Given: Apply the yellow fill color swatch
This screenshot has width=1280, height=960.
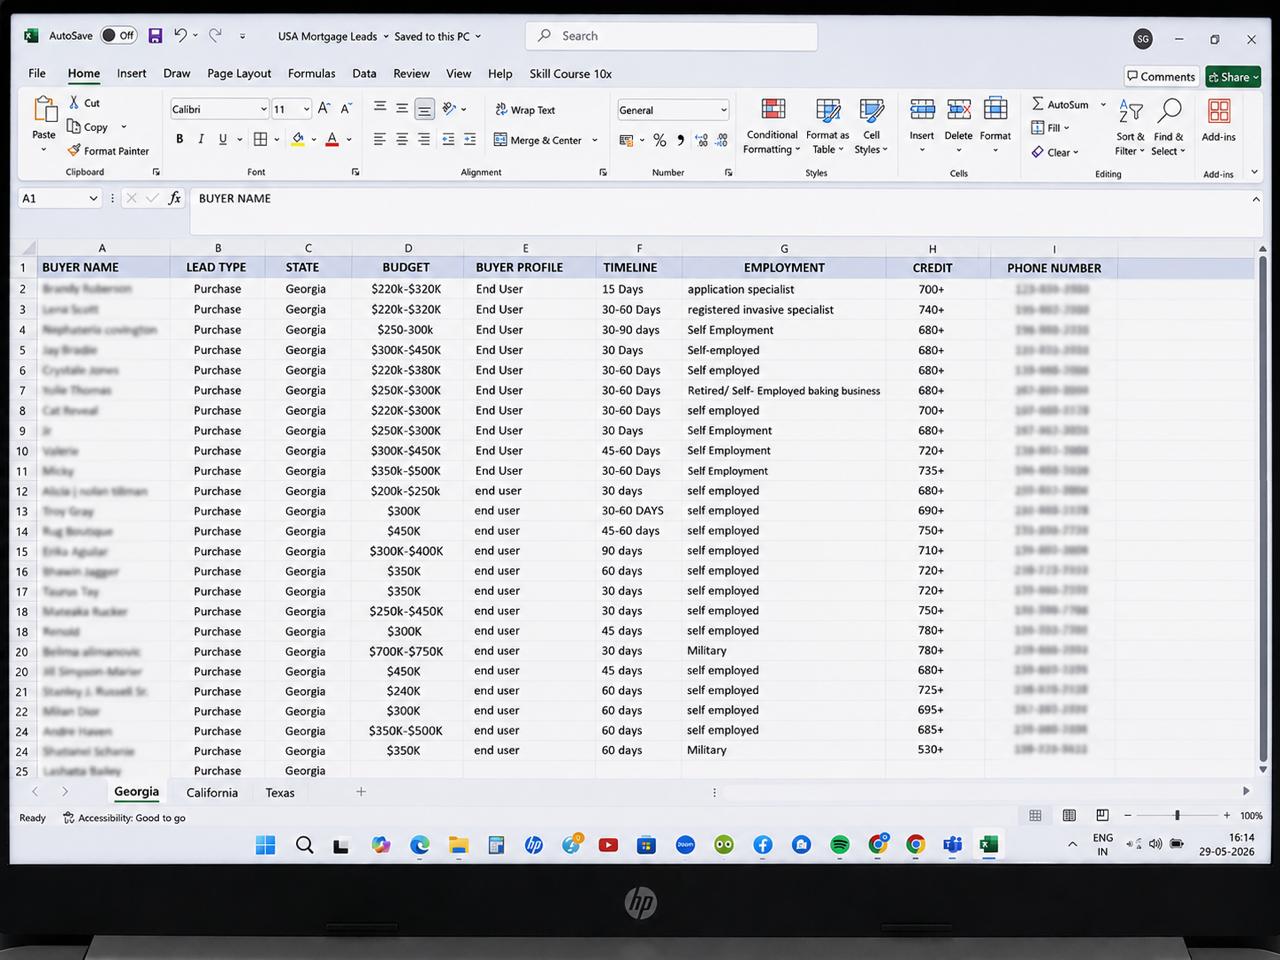Looking at the screenshot, I should 298,139.
